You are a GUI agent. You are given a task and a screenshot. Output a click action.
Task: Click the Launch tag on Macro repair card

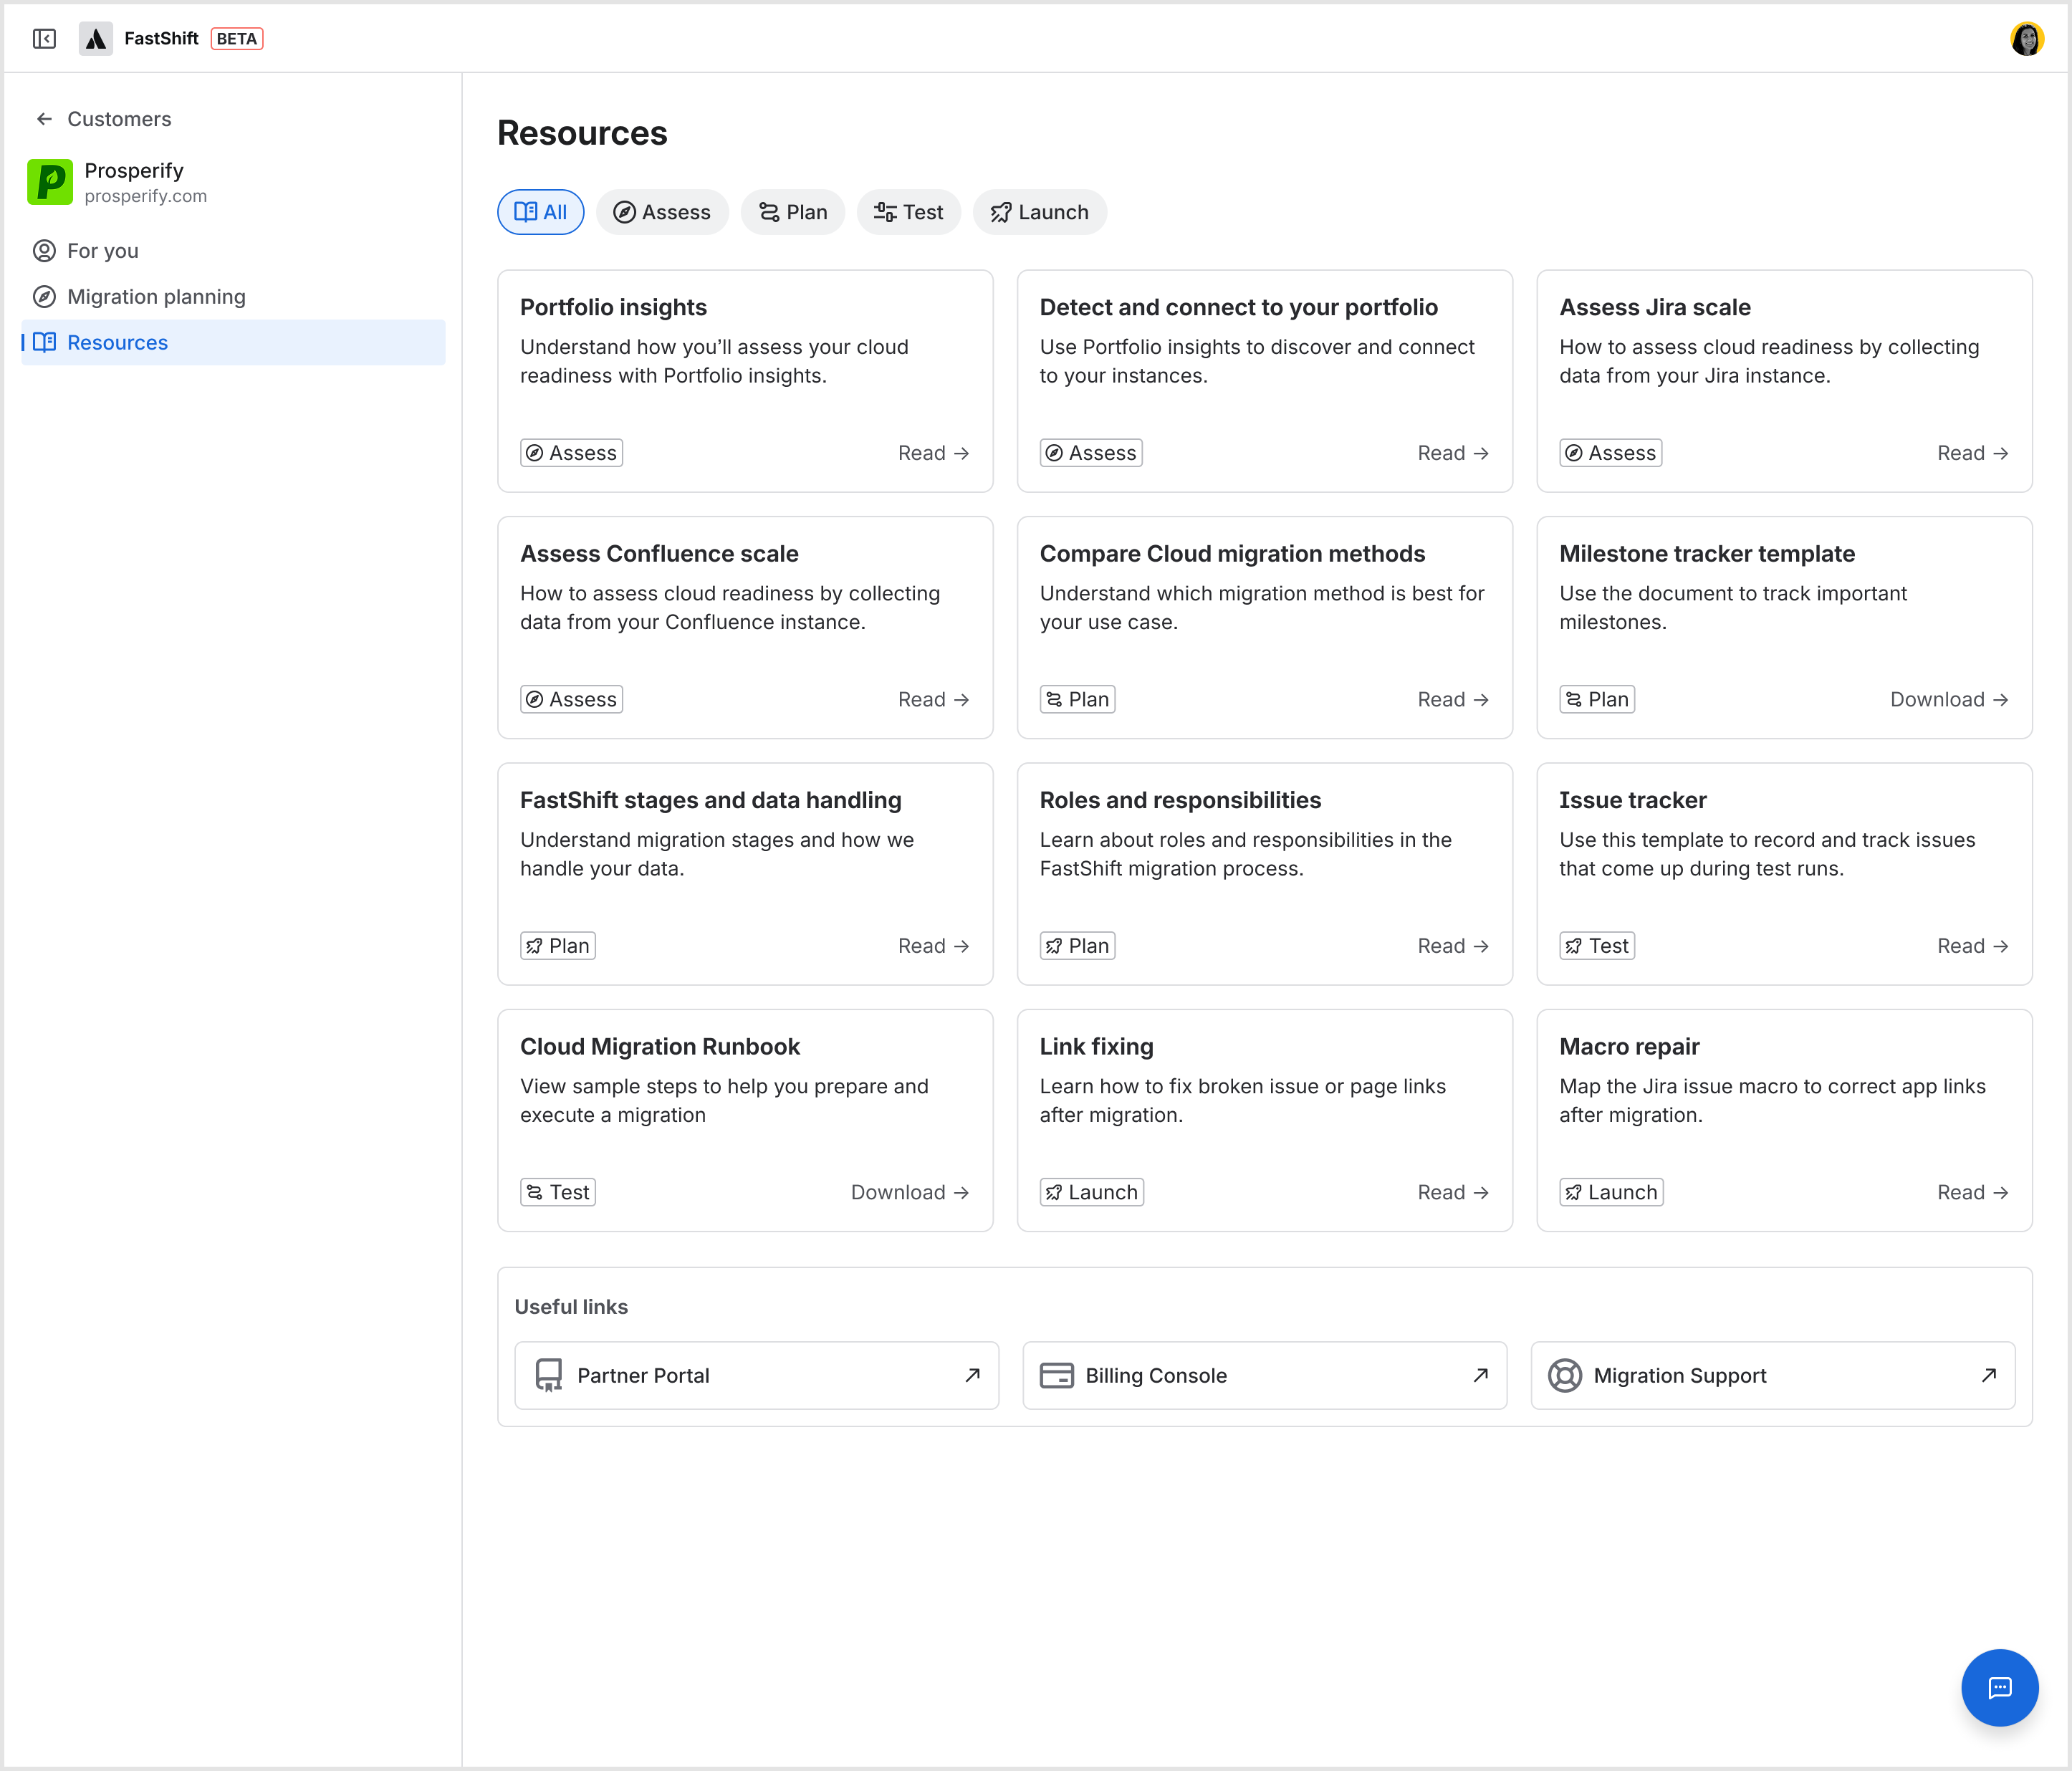coord(1610,1191)
